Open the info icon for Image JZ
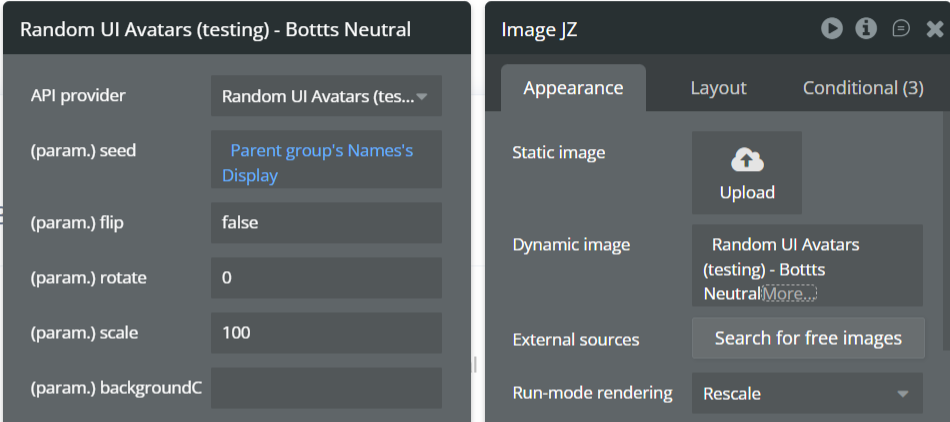 click(866, 29)
